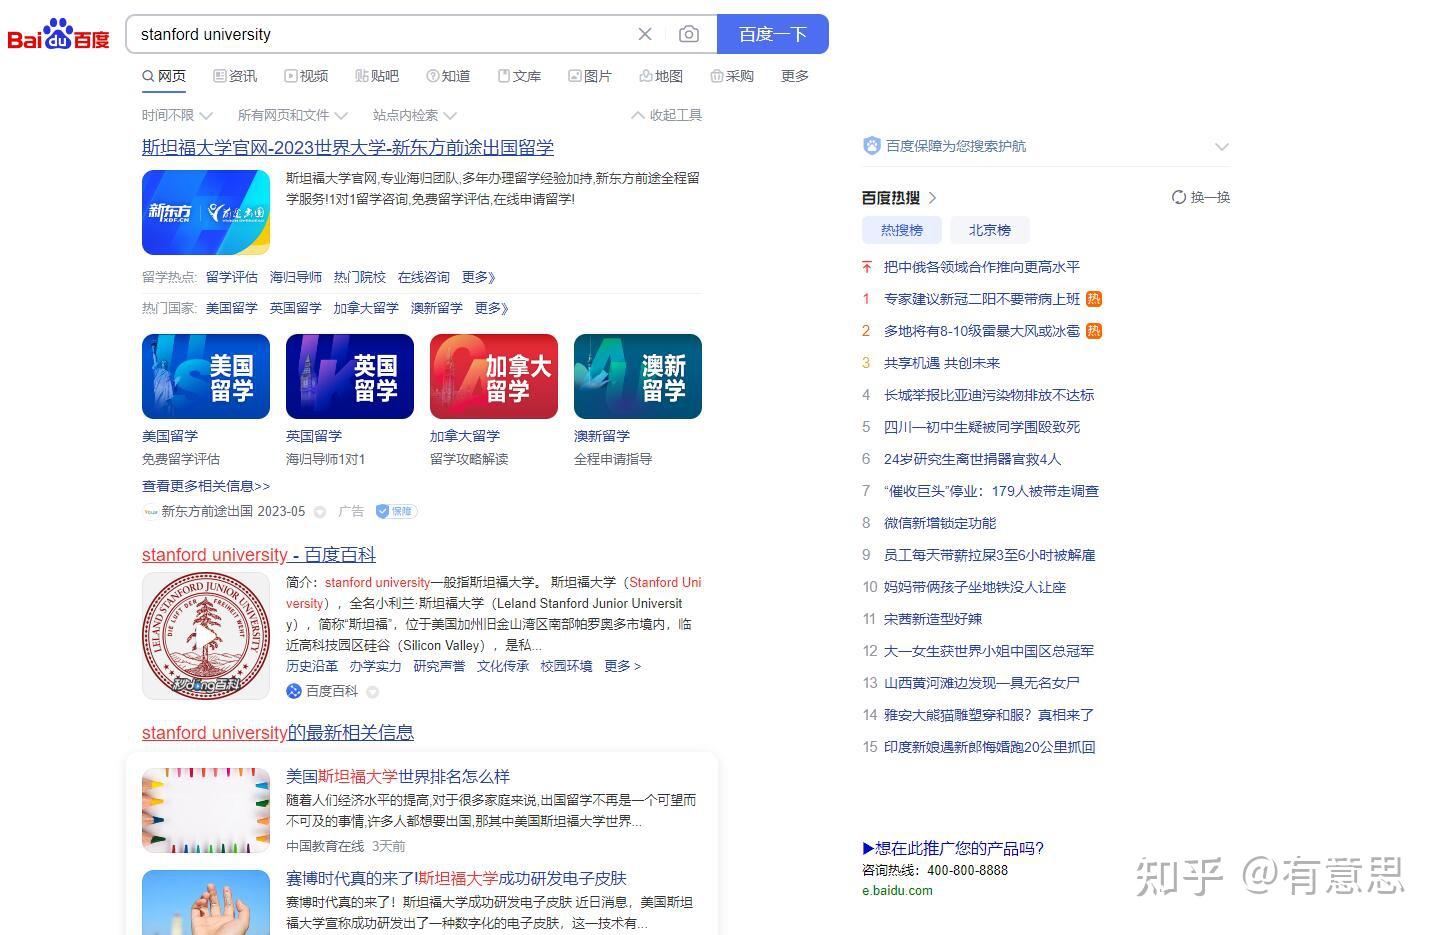Click the 保障 badge icon
1442x935 pixels.
point(396,511)
